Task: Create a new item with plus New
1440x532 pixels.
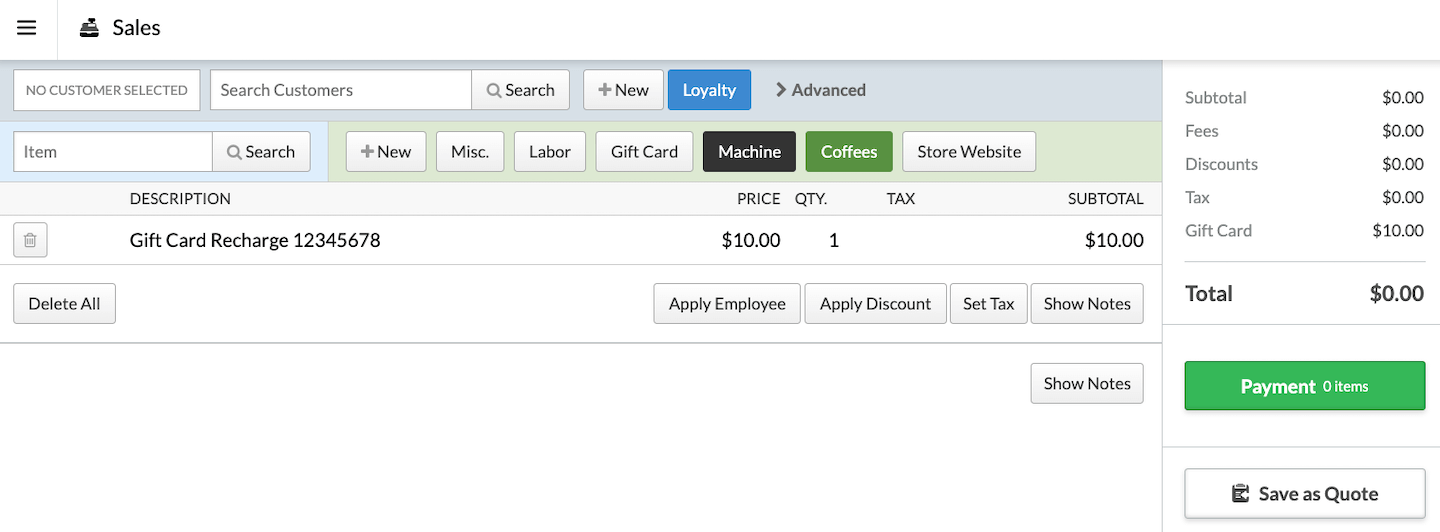Action: tap(386, 152)
